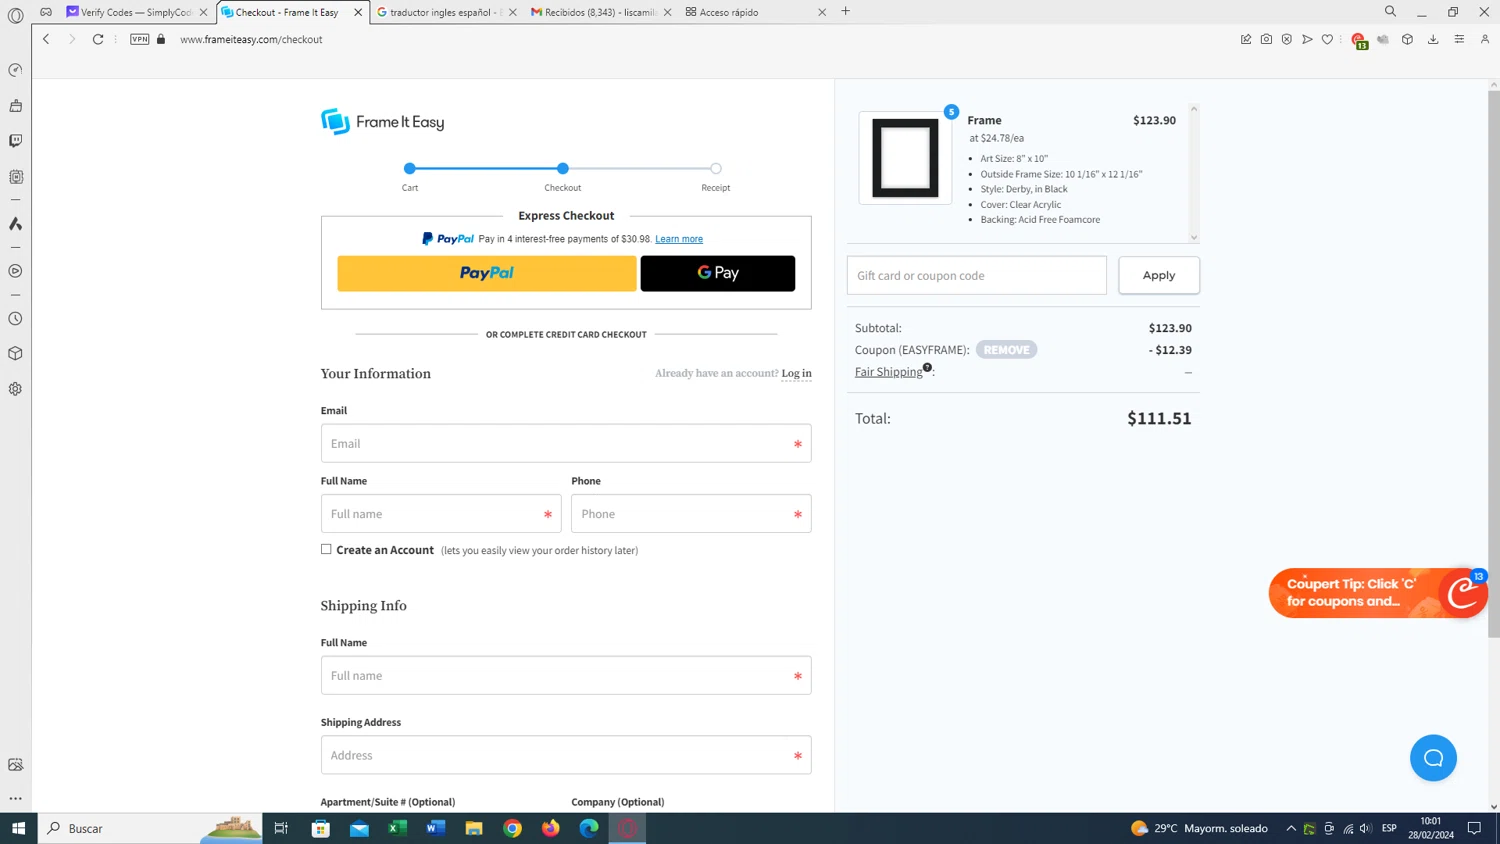Focus the Email input field

point(566,443)
